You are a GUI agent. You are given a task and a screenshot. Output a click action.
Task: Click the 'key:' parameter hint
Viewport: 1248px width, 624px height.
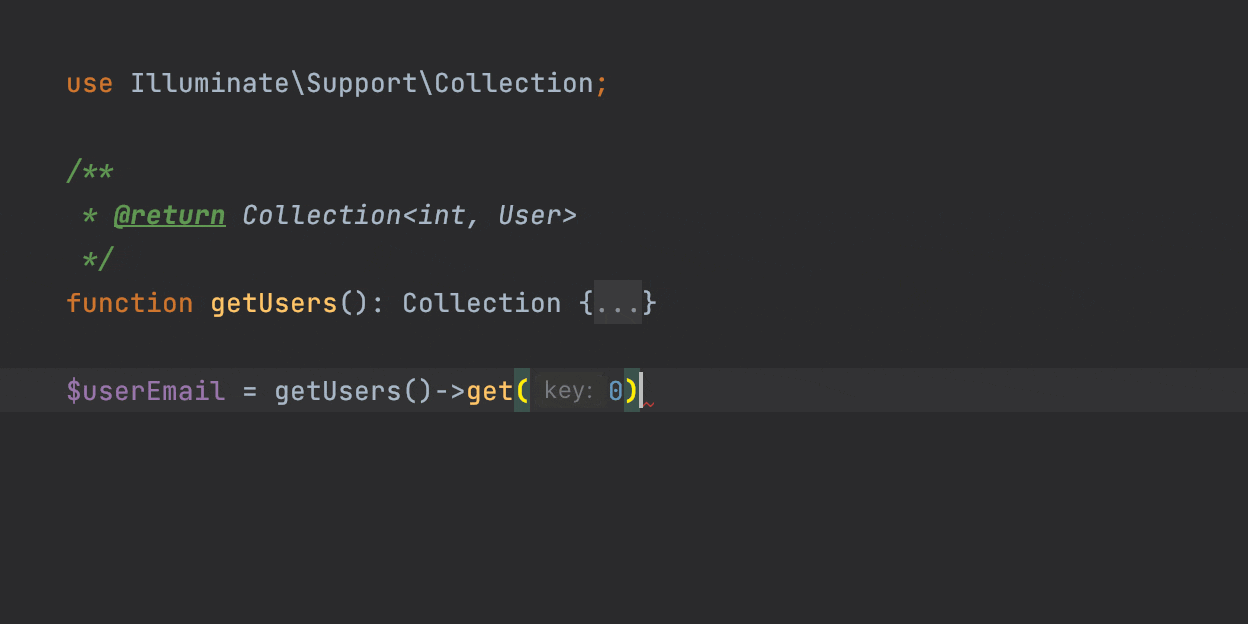tap(568, 391)
